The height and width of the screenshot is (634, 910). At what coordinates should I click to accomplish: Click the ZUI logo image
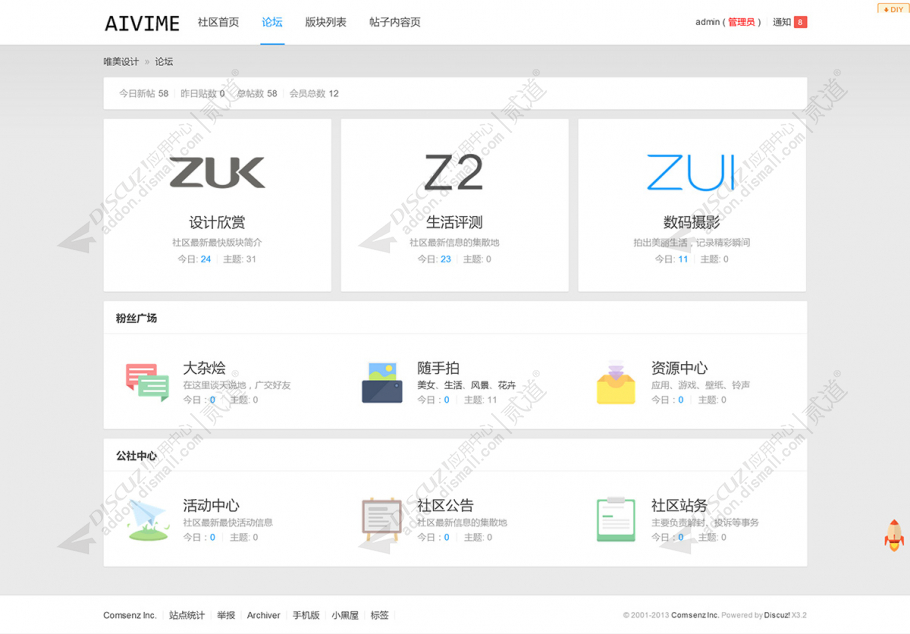pyautogui.click(x=691, y=172)
